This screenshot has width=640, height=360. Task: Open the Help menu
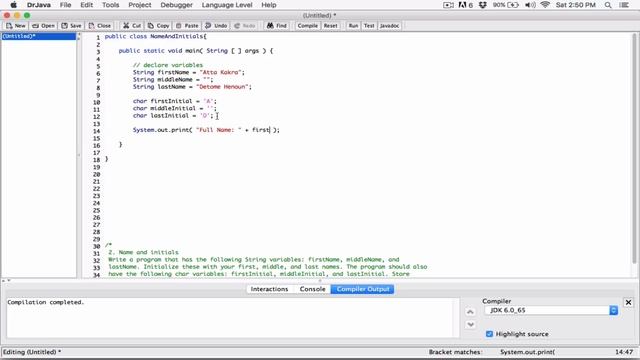pos(269,5)
